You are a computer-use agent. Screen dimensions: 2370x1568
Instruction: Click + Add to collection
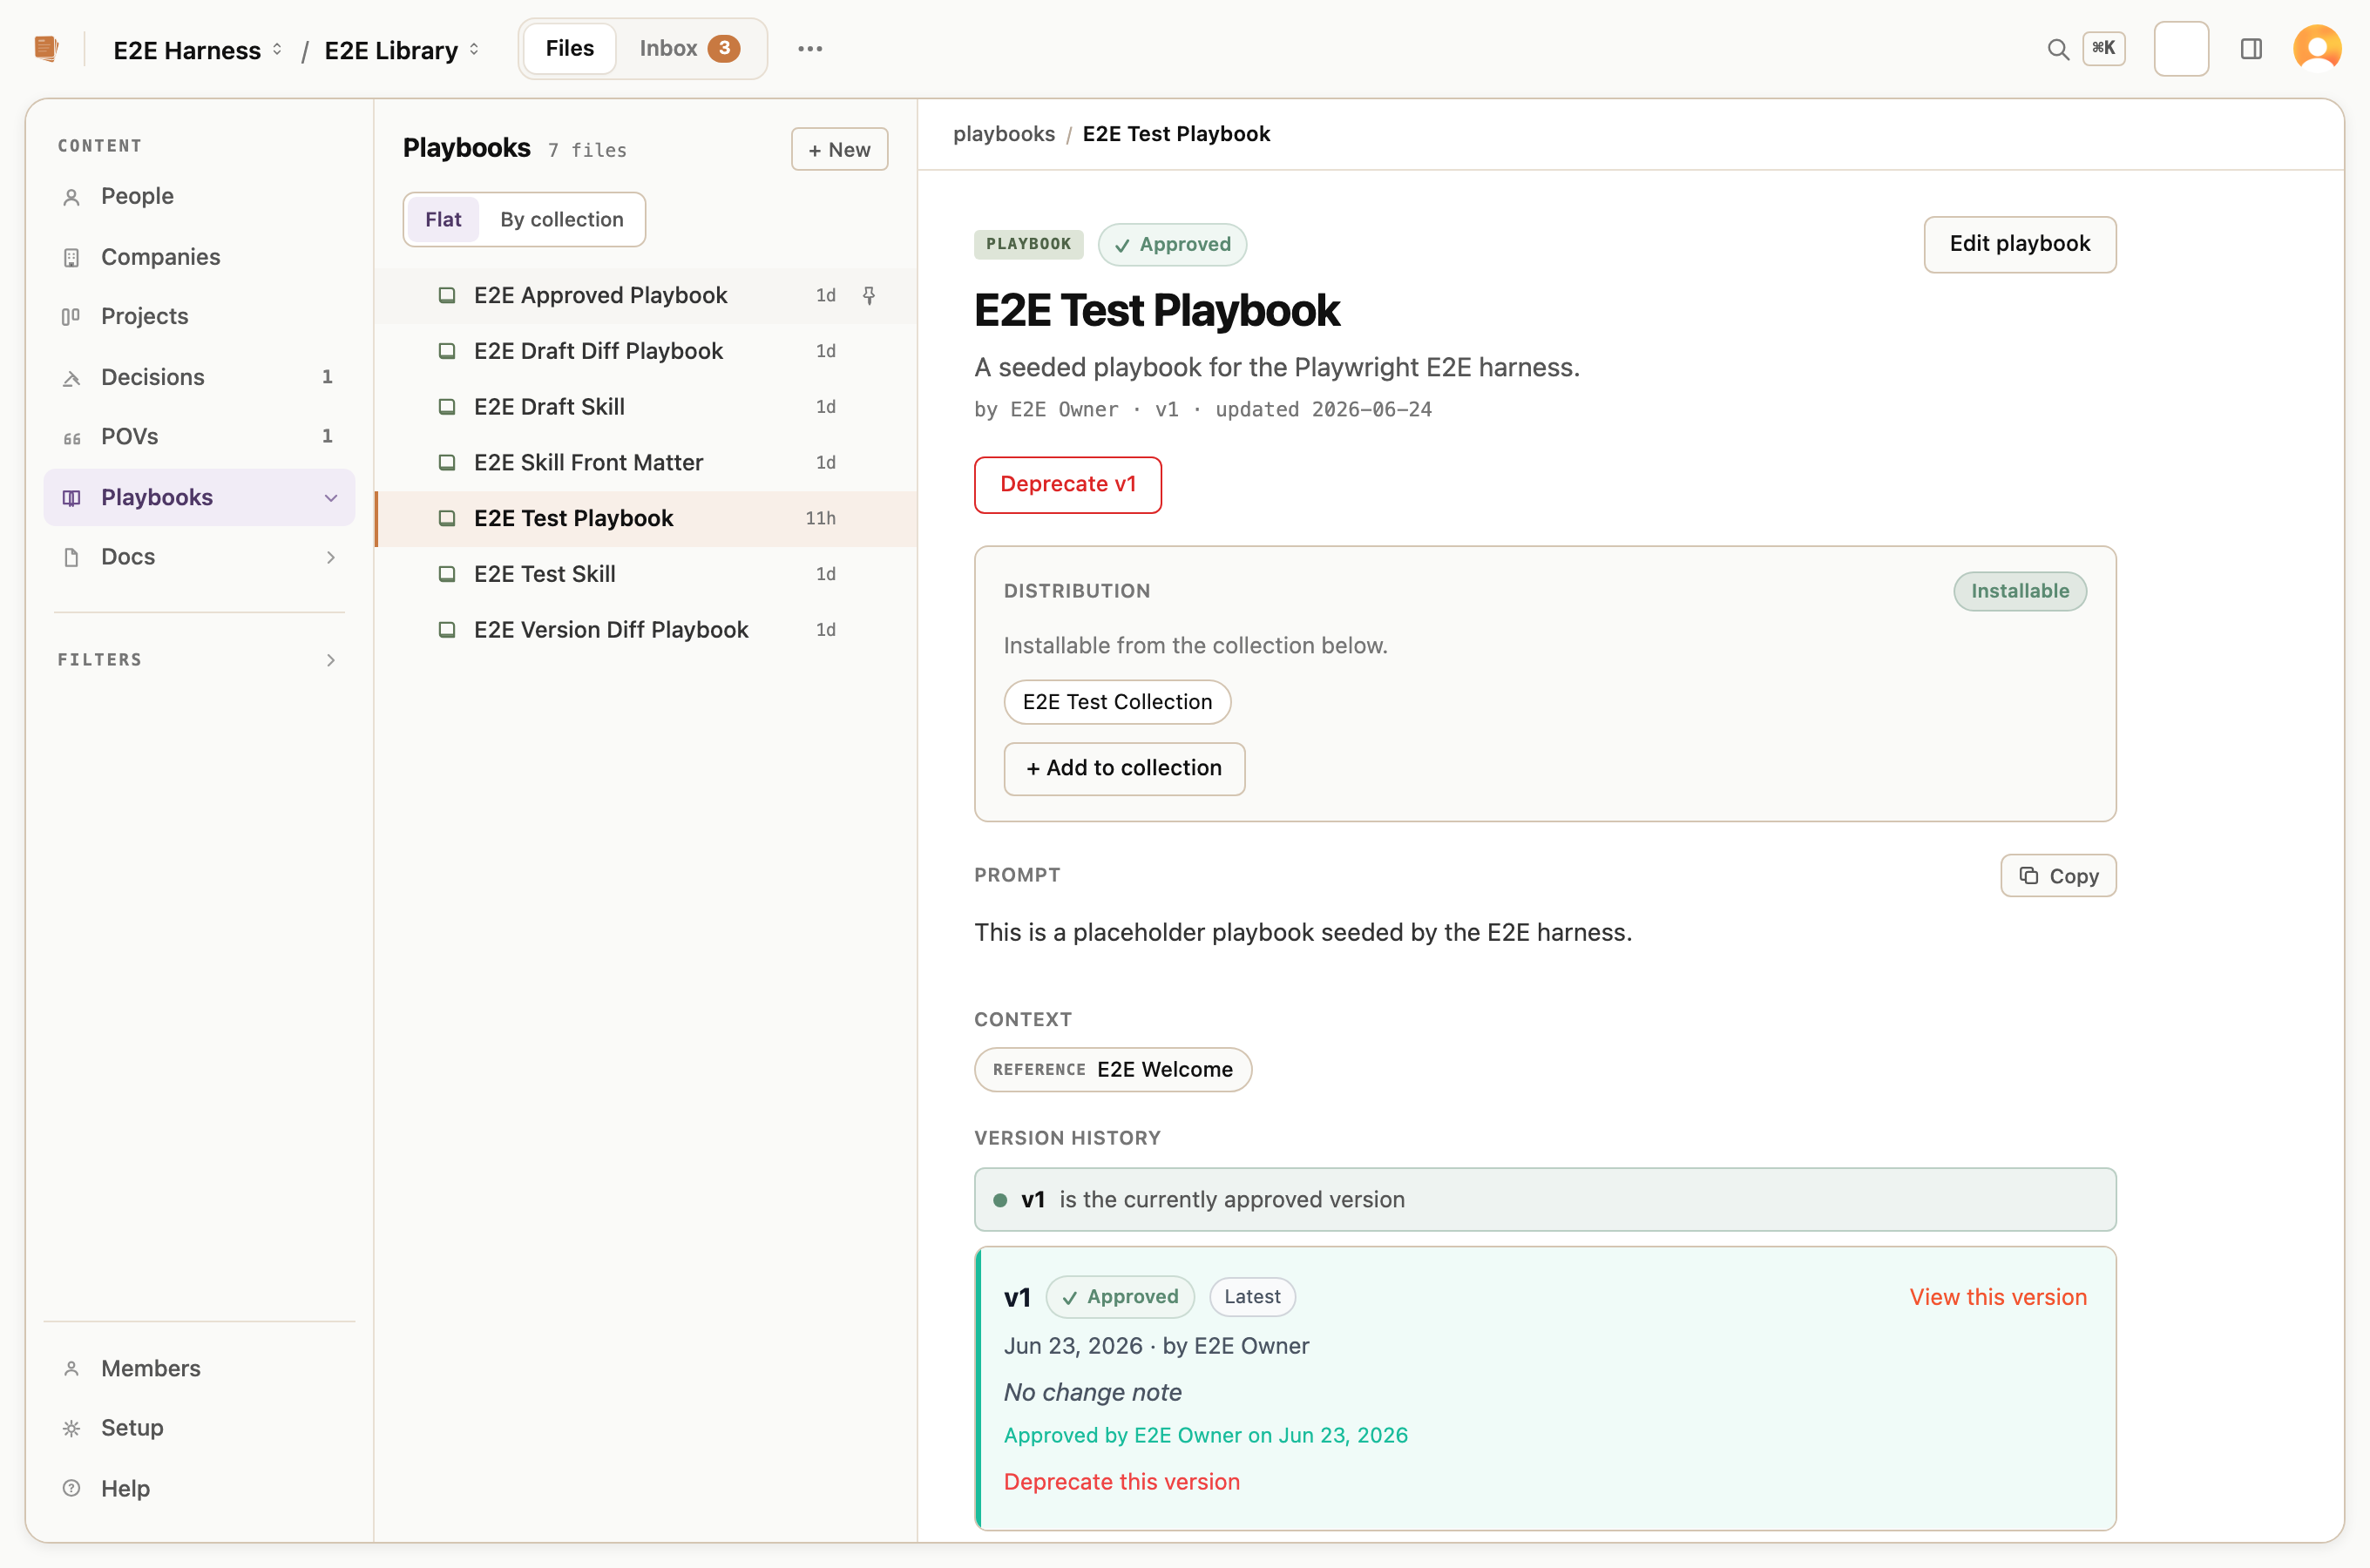pos(1124,768)
